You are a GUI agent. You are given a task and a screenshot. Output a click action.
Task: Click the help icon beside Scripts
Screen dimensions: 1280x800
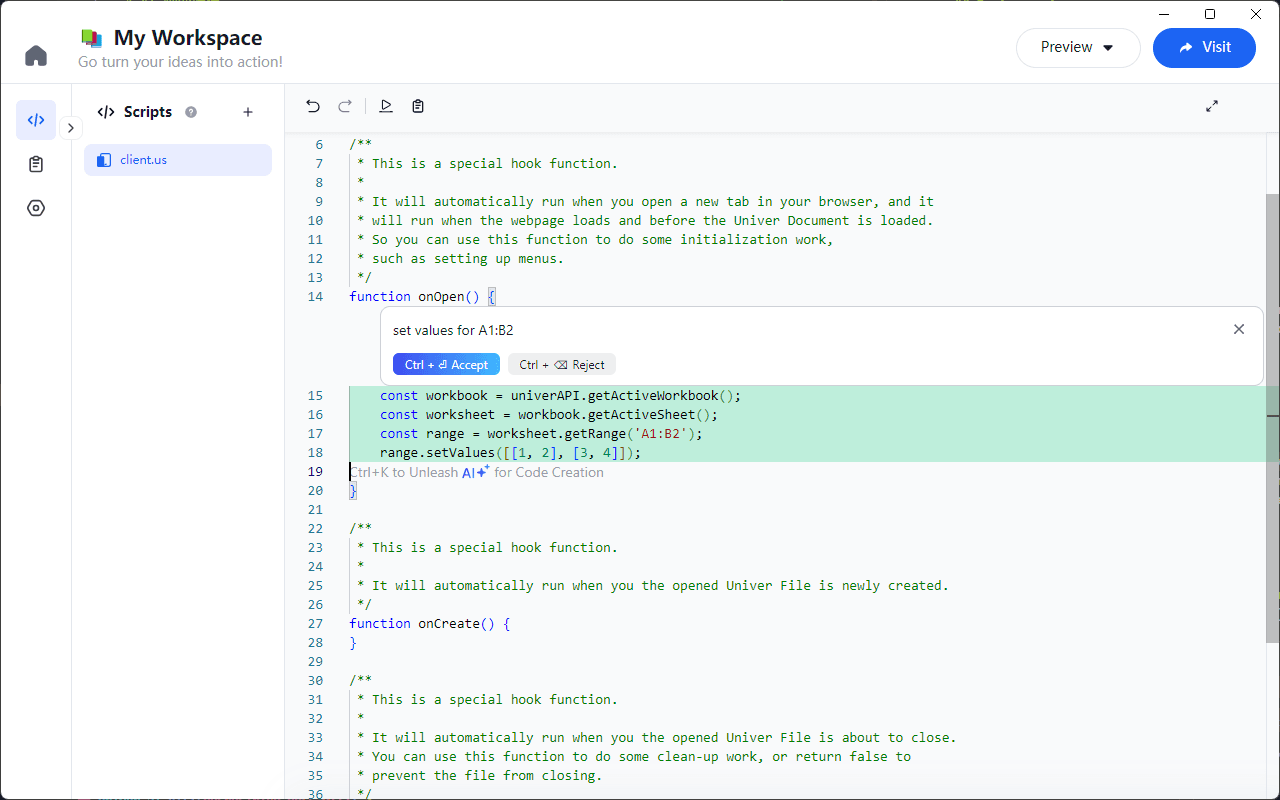coord(191,112)
